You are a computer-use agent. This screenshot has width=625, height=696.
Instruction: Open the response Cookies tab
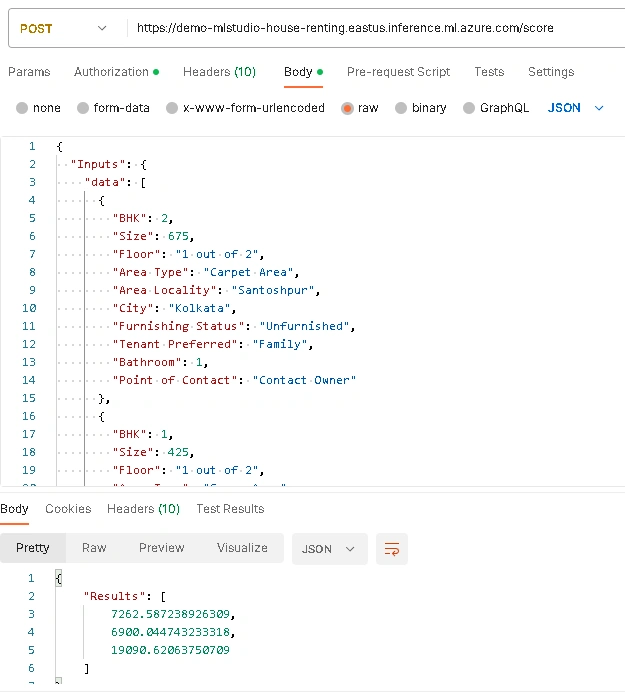tap(68, 509)
